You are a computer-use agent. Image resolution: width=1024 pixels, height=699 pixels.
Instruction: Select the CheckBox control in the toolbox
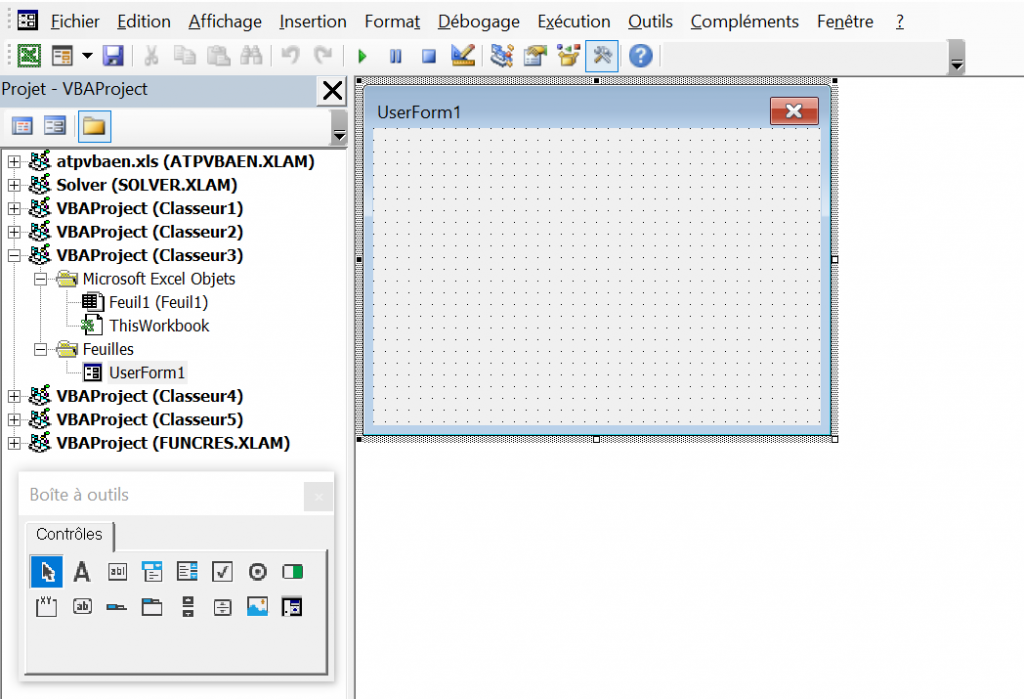coord(221,571)
